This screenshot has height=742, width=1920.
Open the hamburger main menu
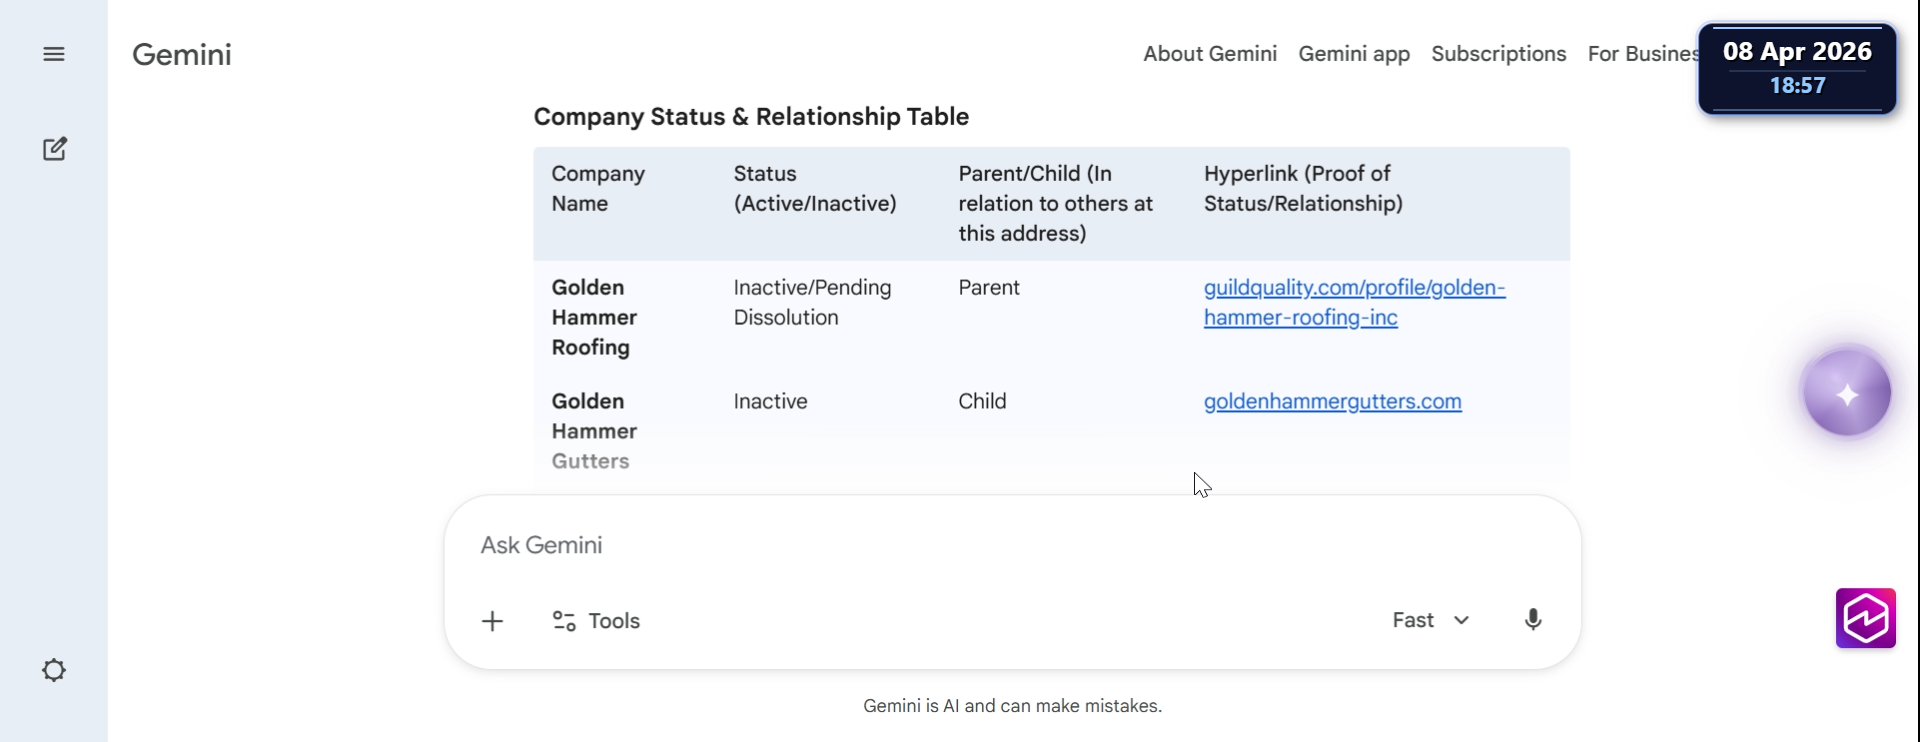coord(54,54)
